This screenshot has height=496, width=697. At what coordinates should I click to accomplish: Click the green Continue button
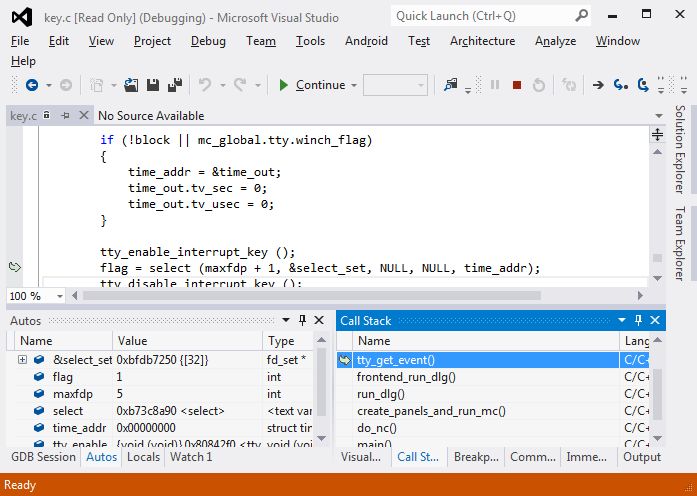coord(312,85)
